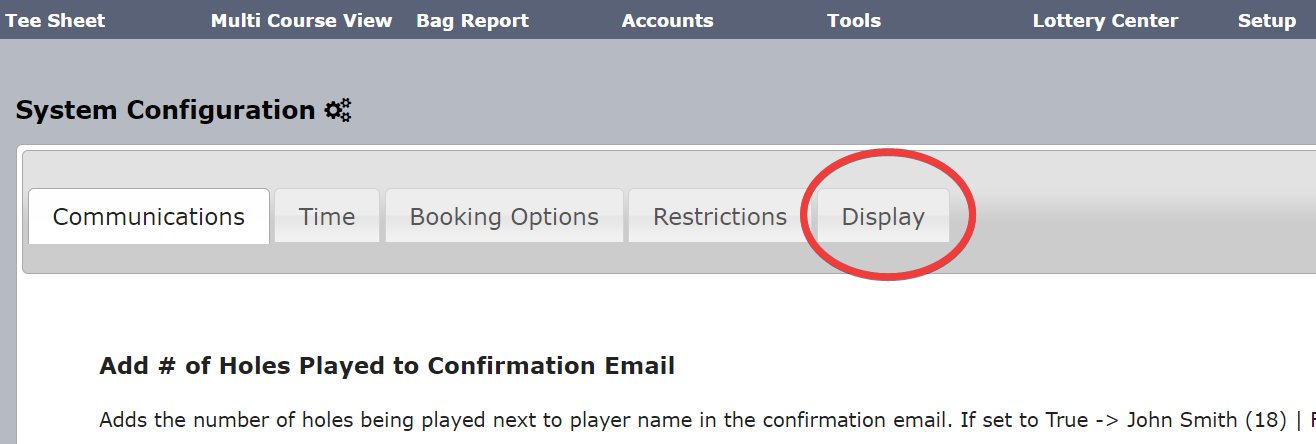Click the blank white area above the setting heading
Image resolution: width=1316 pixels, height=444 pixels.
click(x=660, y=312)
